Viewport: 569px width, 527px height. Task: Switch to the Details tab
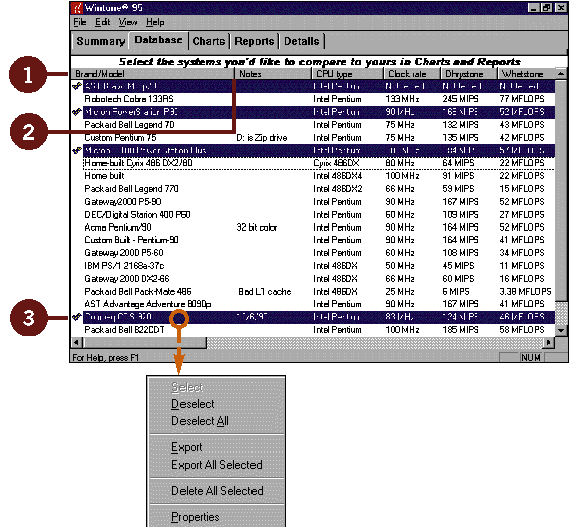[302, 41]
